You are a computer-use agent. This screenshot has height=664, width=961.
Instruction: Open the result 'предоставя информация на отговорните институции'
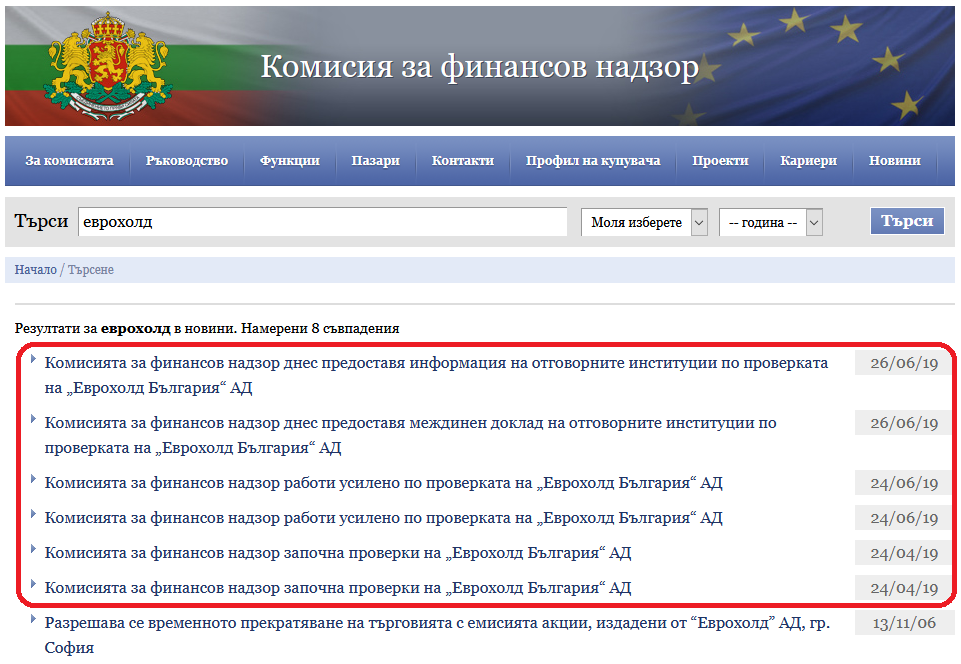pyautogui.click(x=436, y=375)
